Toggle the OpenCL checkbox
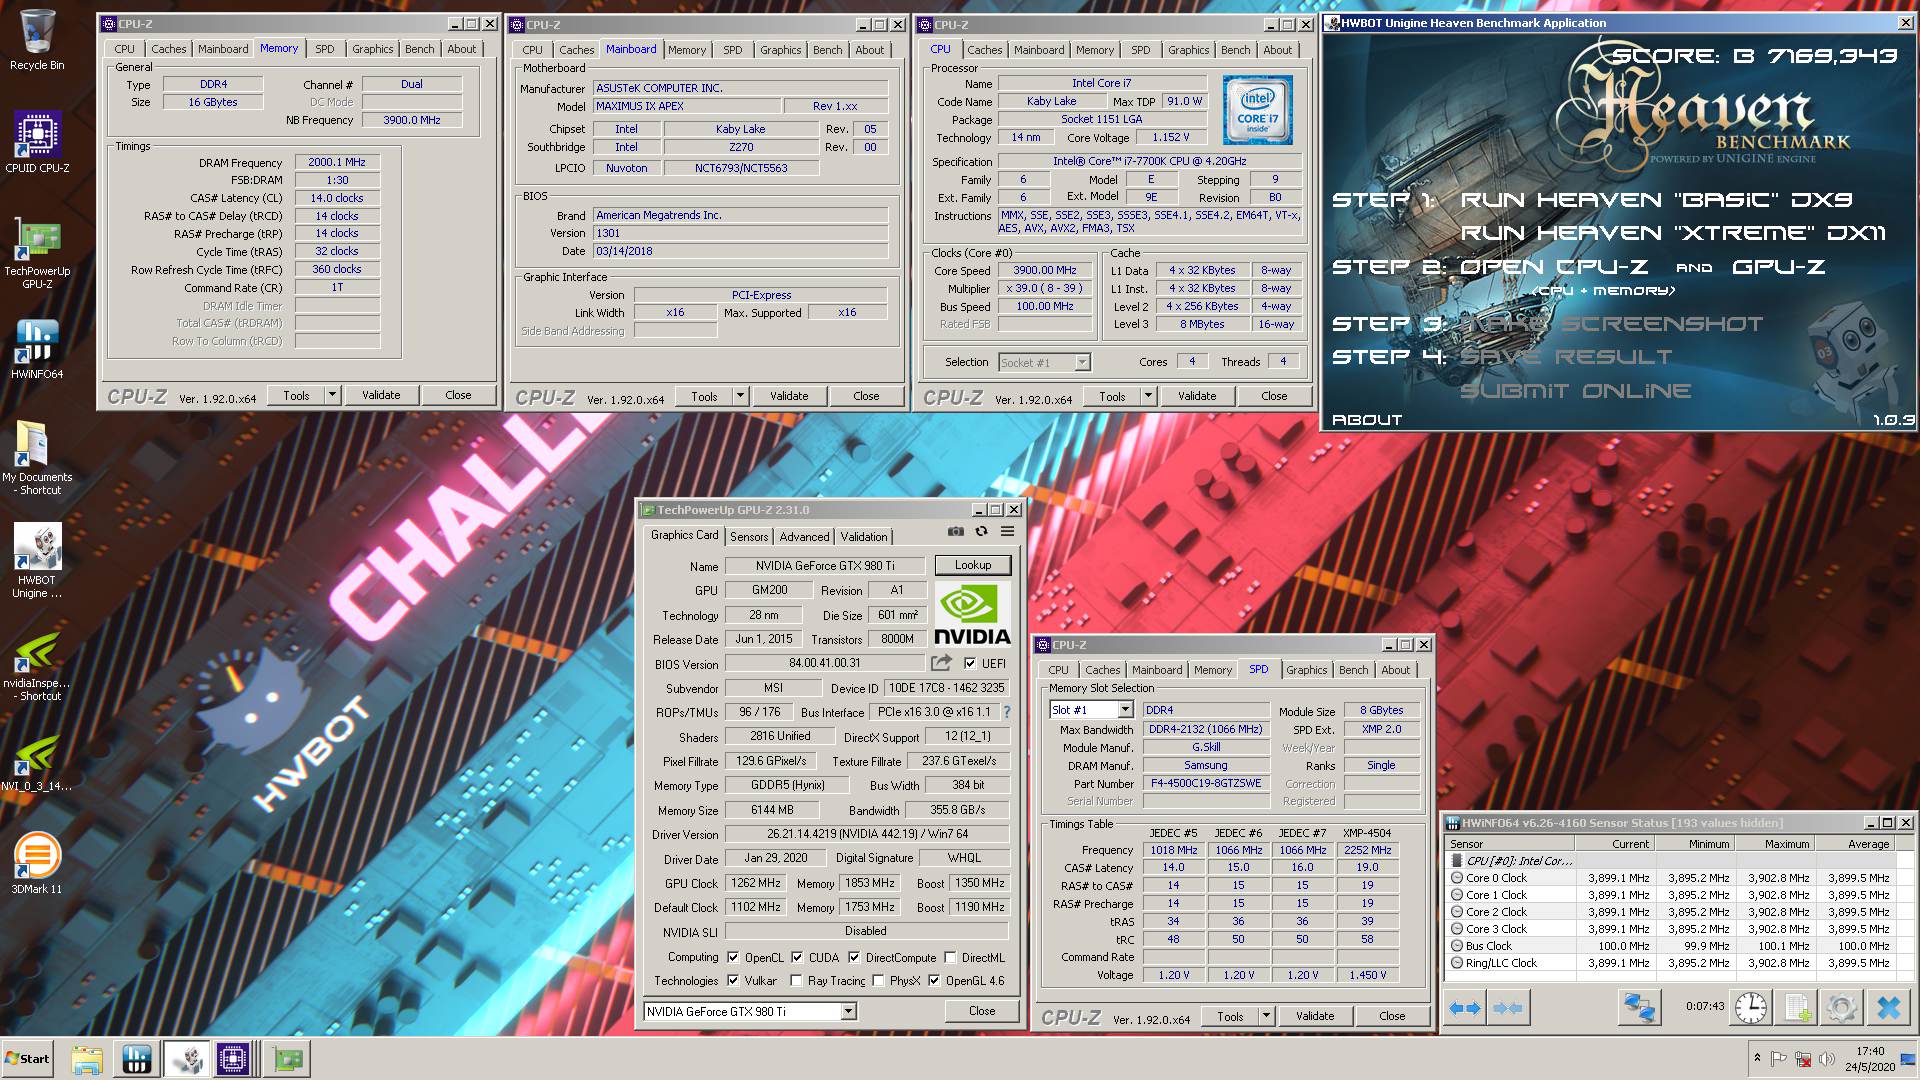 pos(733,957)
